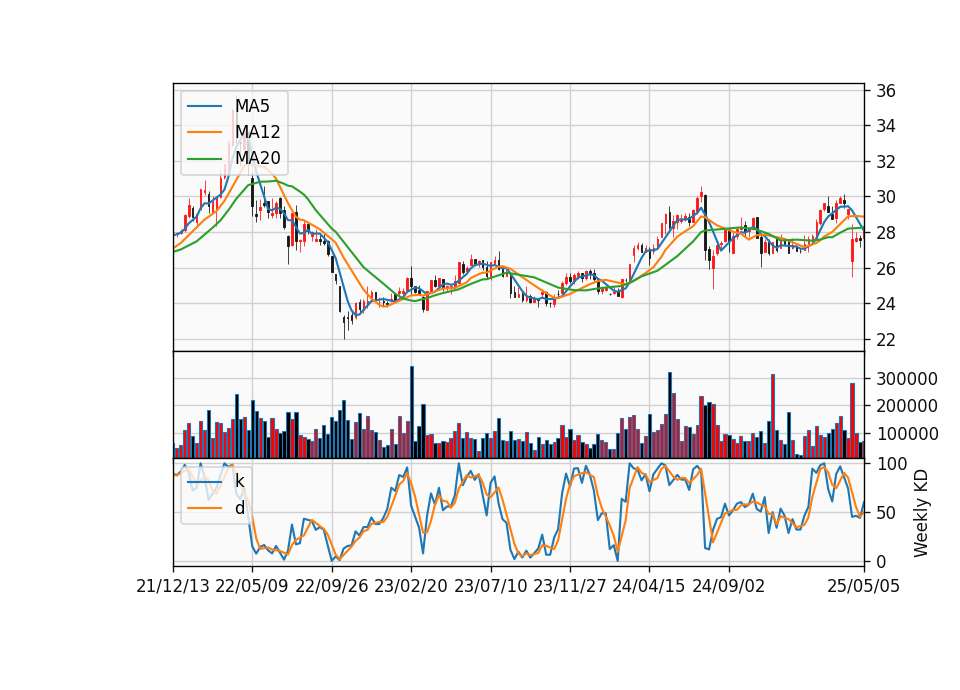Click price axis tick 28
Viewport: 960px width, 690px height.
pos(886,233)
